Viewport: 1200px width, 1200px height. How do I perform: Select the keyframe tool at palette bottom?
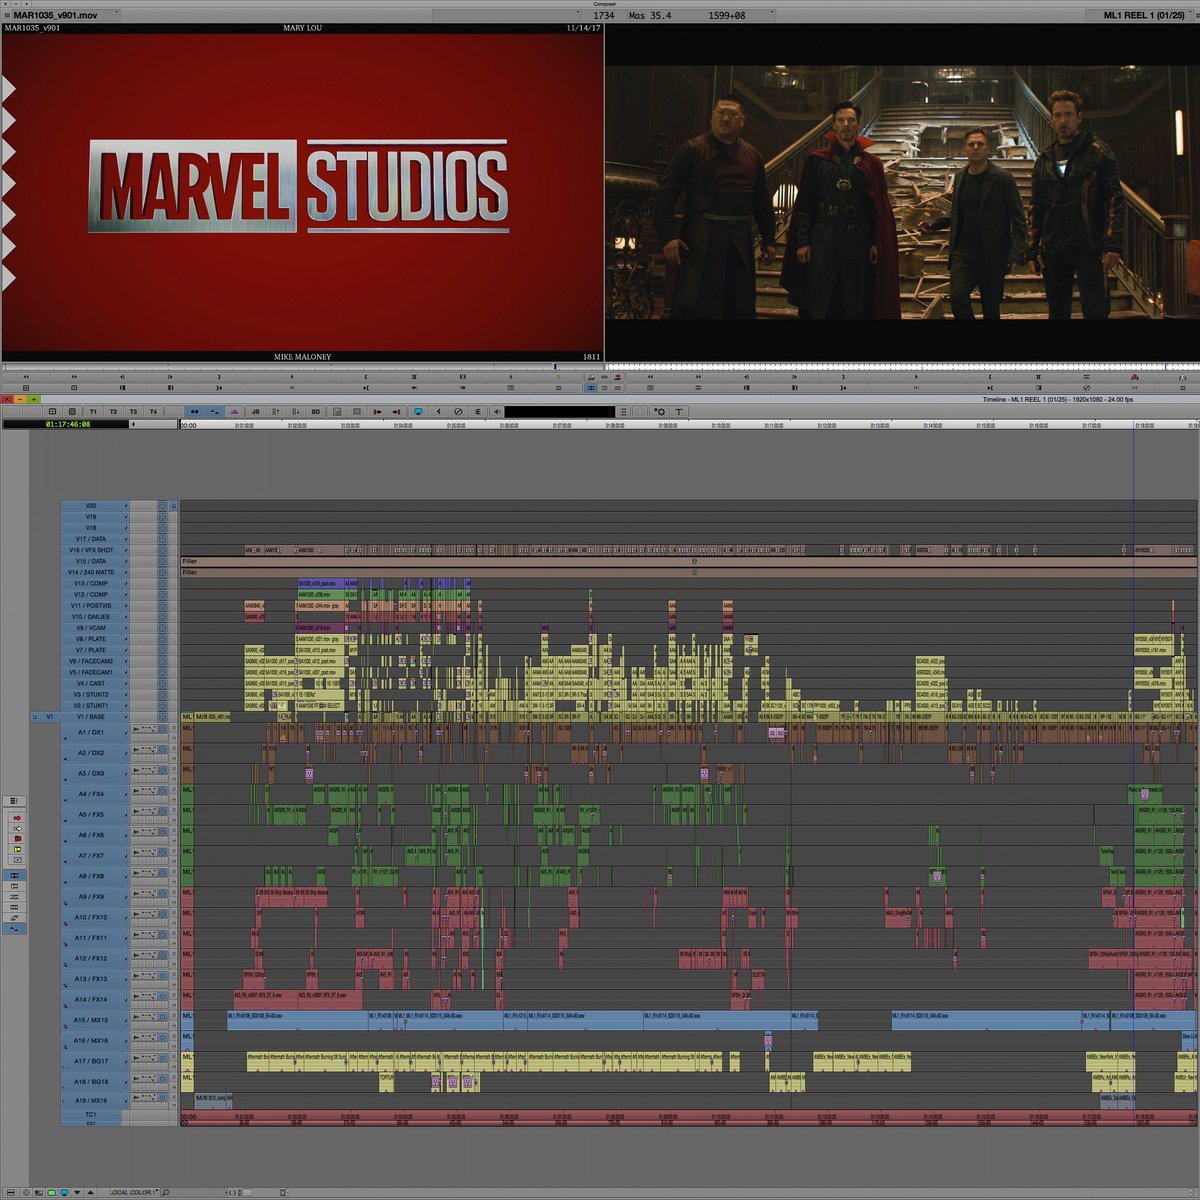click(14, 929)
